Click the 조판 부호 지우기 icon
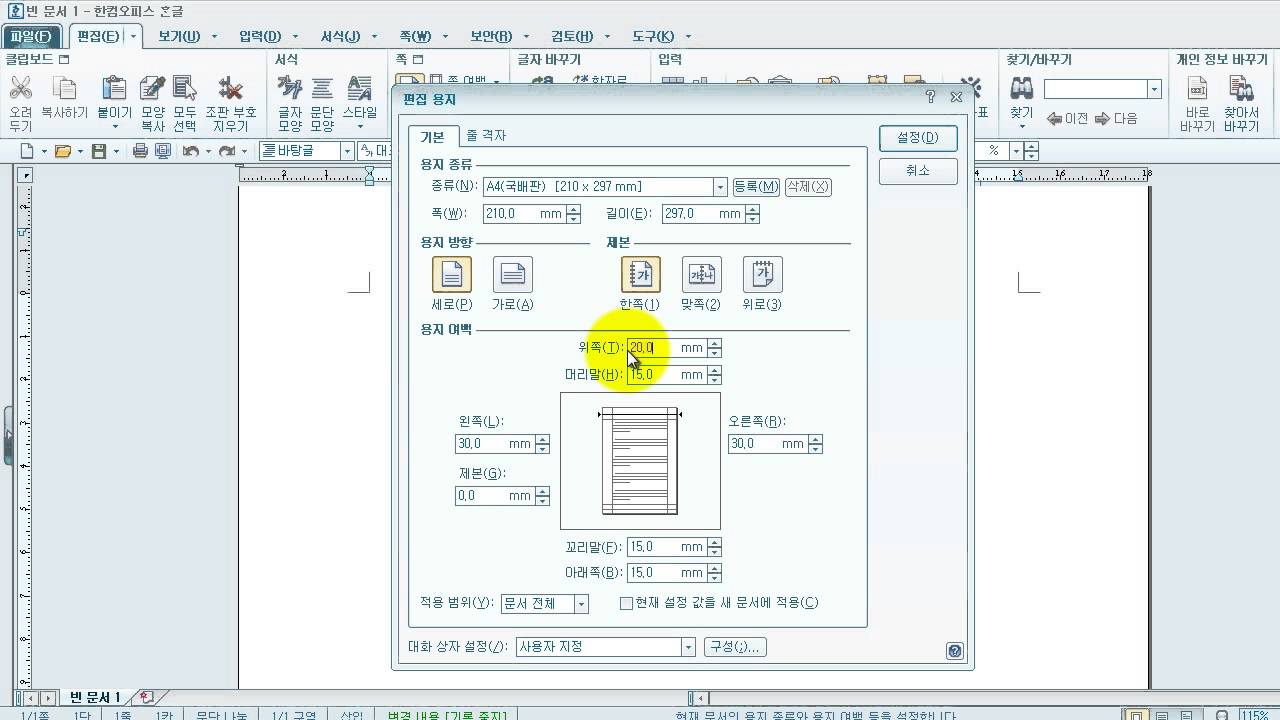This screenshot has width=1280, height=720. tap(231, 90)
